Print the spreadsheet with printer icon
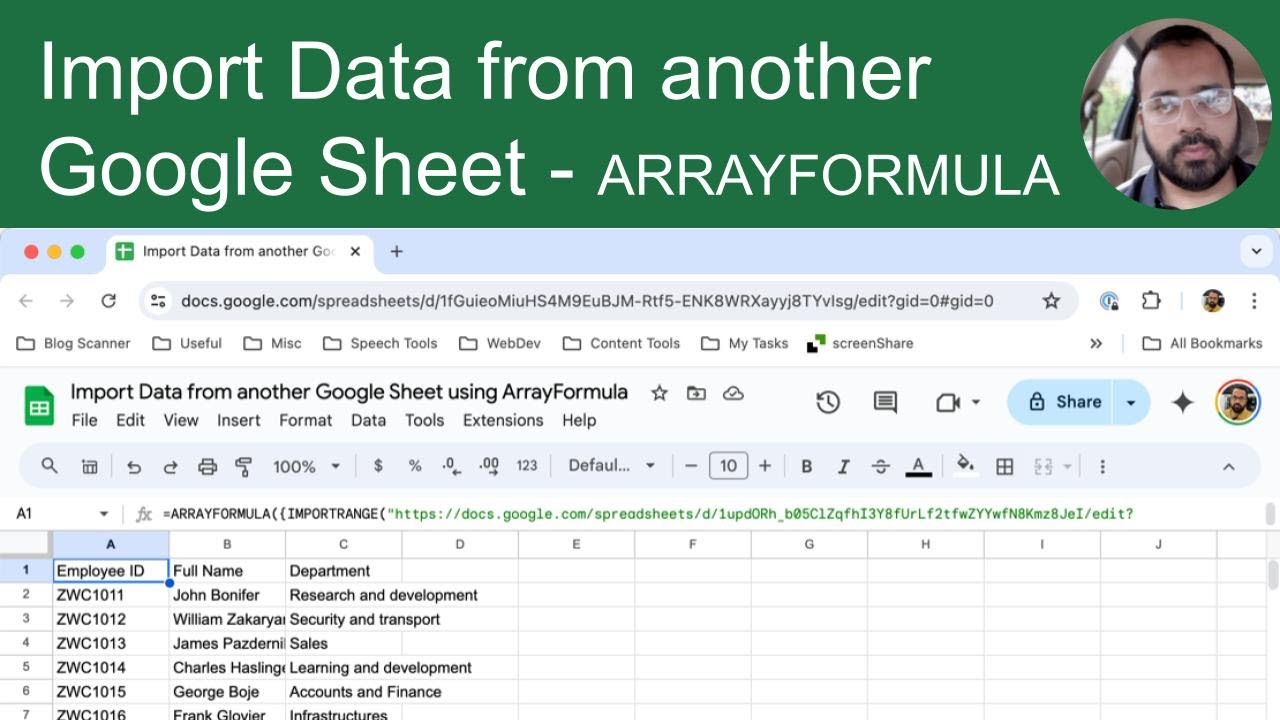Image resolution: width=1280 pixels, height=720 pixels. coord(207,466)
